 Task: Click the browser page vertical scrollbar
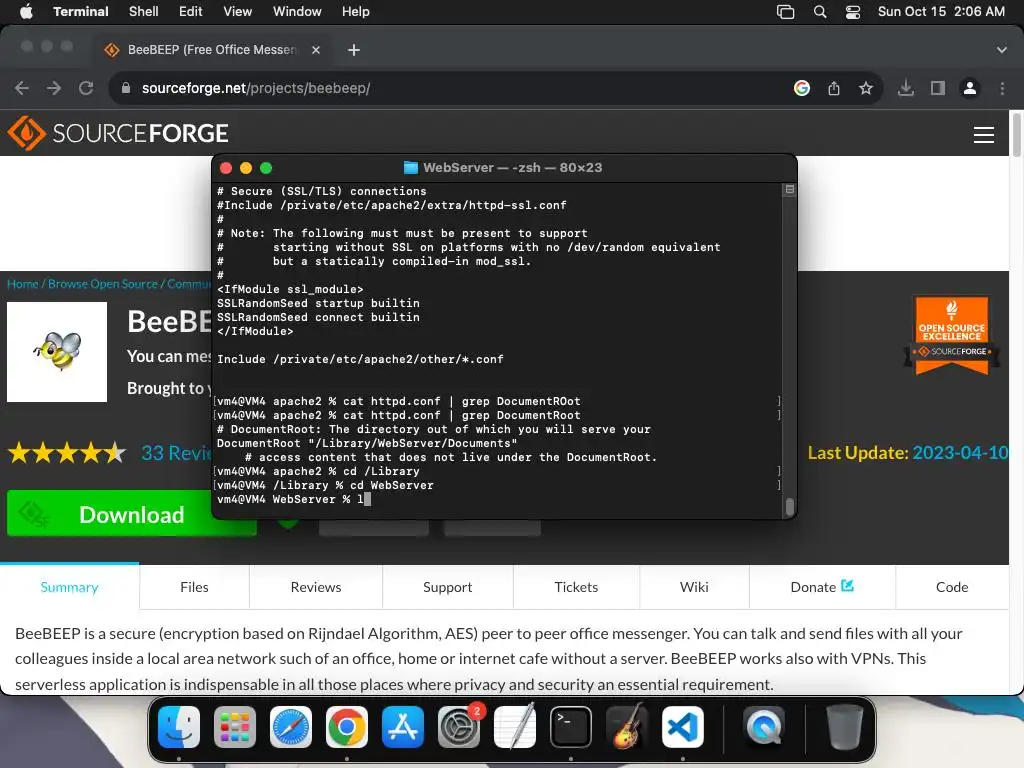point(1016,136)
